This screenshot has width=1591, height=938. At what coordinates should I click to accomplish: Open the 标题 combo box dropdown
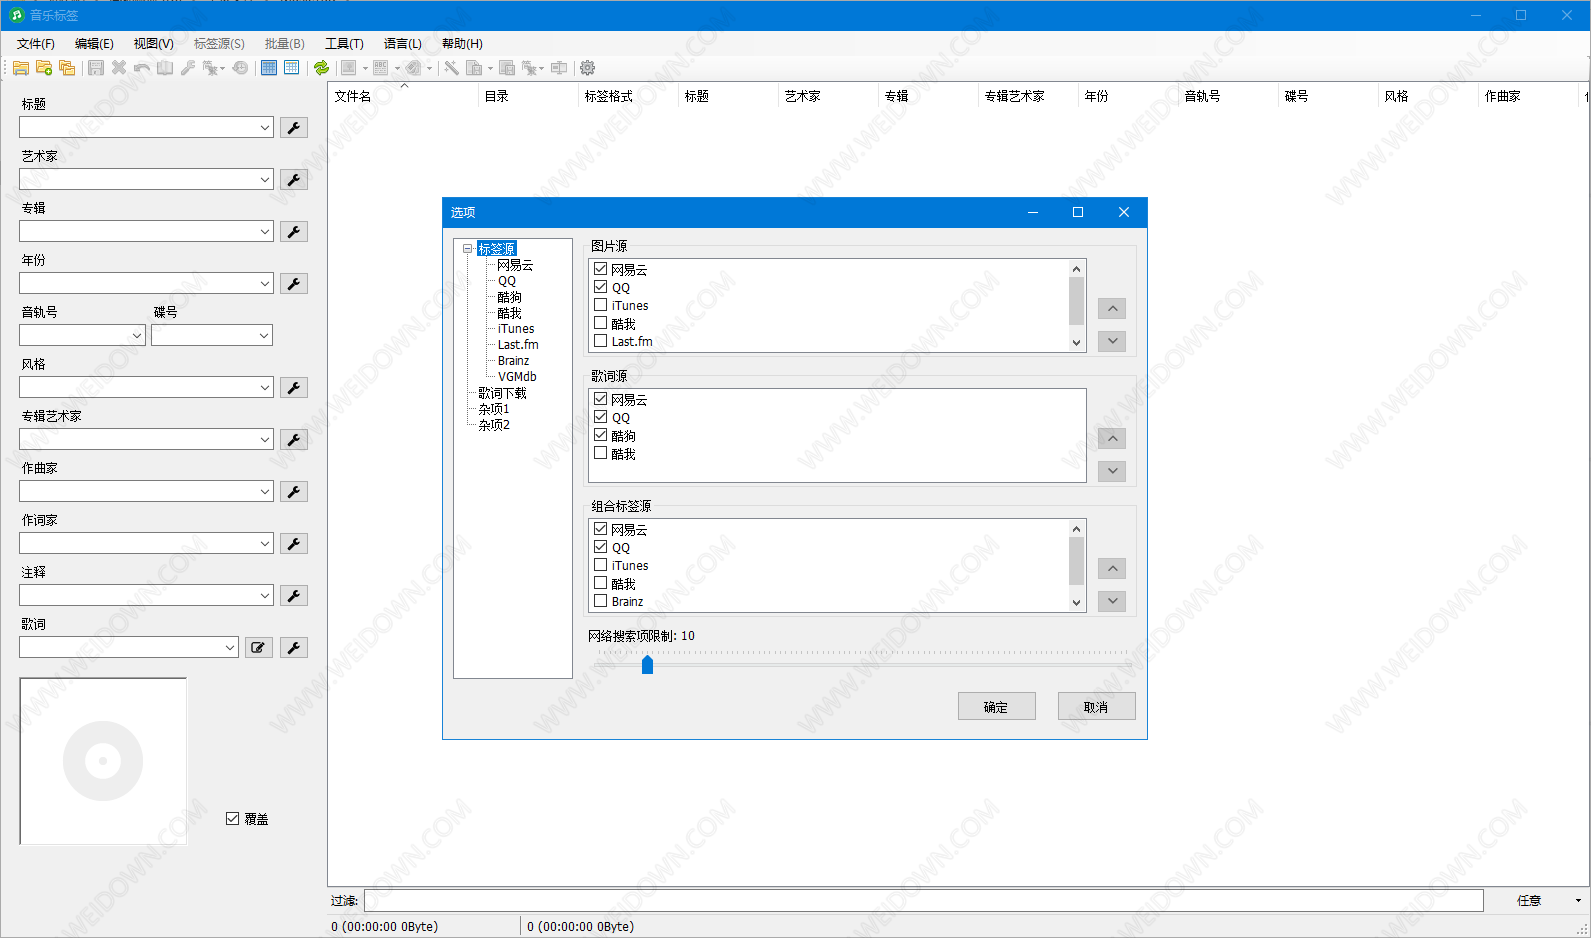click(265, 128)
